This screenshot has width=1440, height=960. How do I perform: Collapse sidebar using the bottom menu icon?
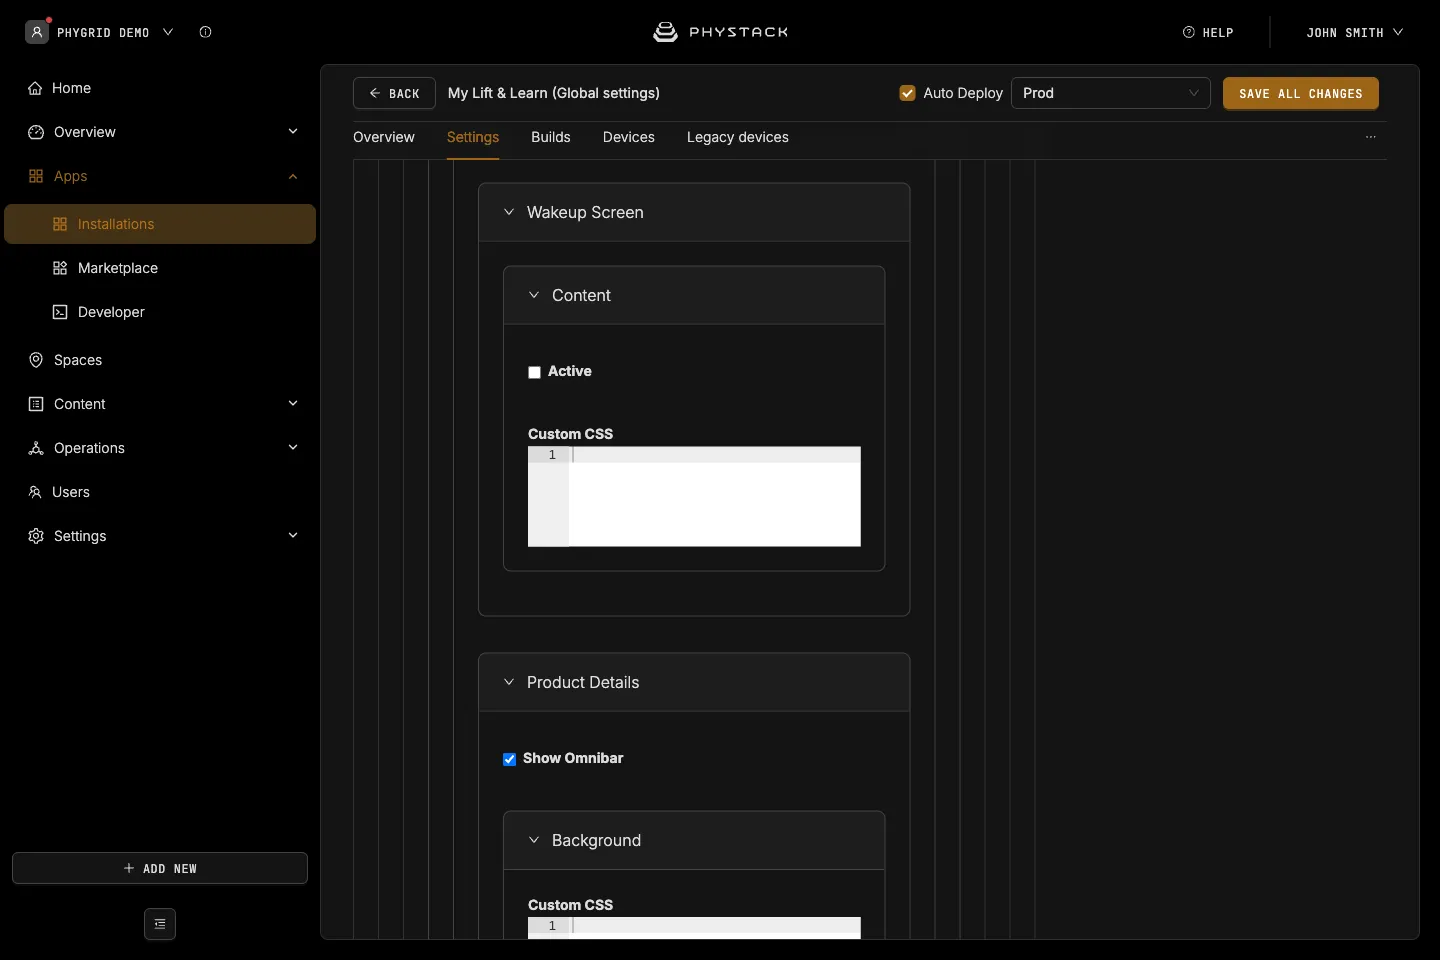click(160, 924)
